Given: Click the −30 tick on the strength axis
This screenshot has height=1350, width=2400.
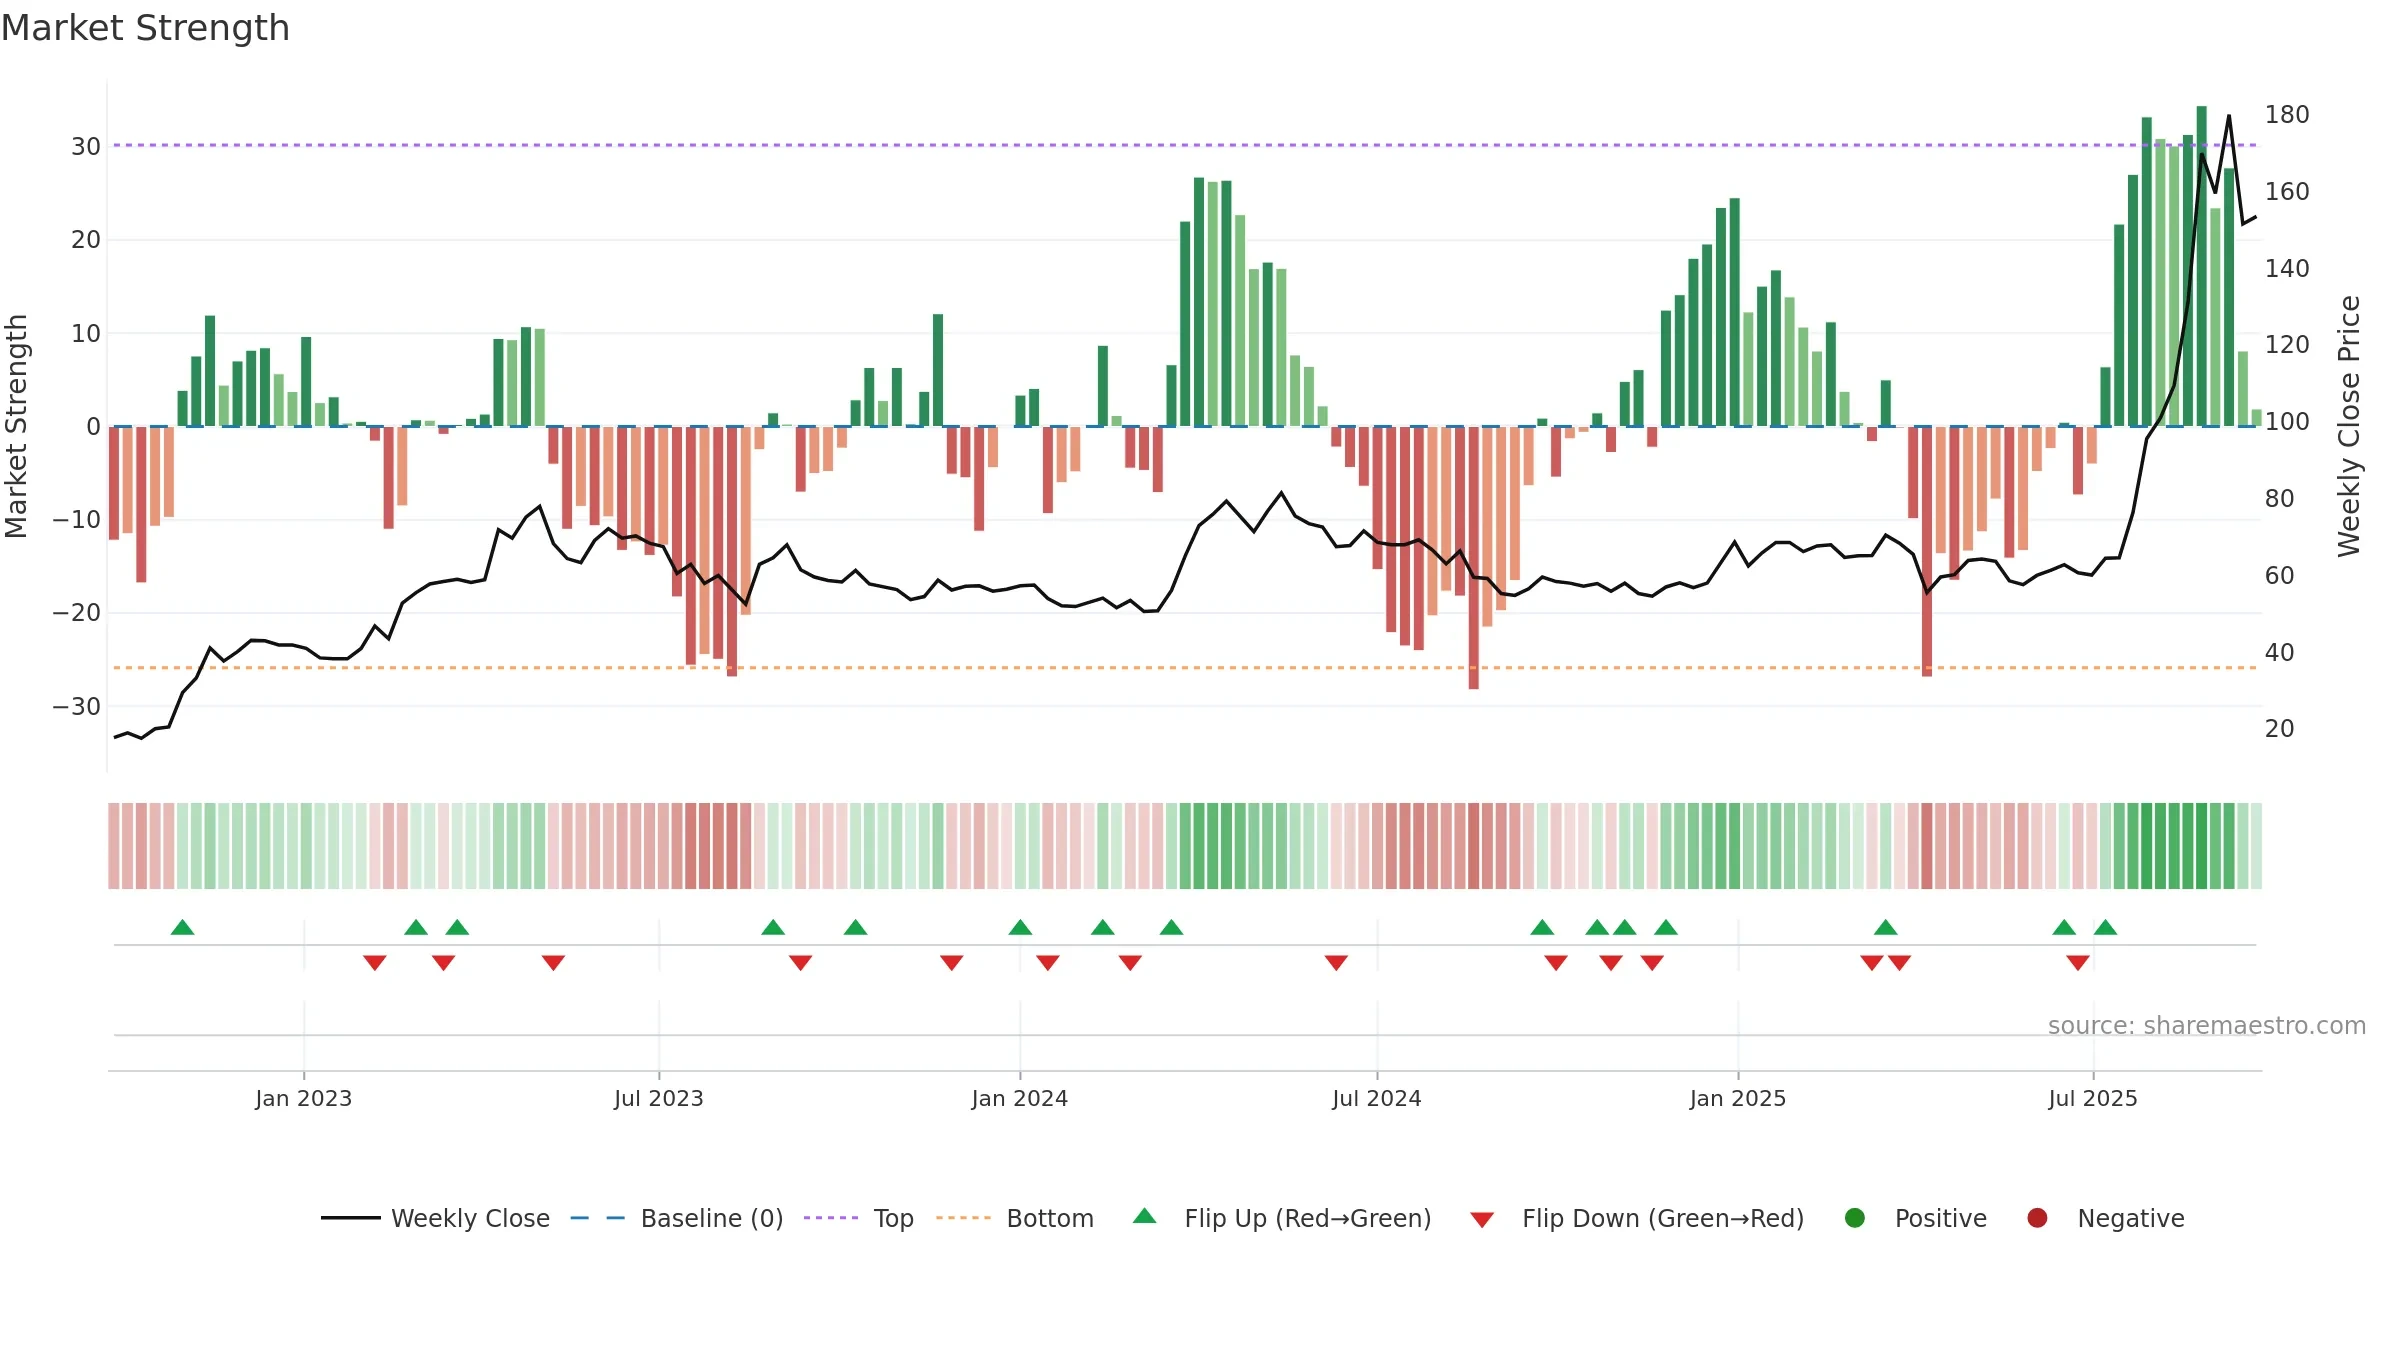Looking at the screenshot, I should (x=77, y=707).
